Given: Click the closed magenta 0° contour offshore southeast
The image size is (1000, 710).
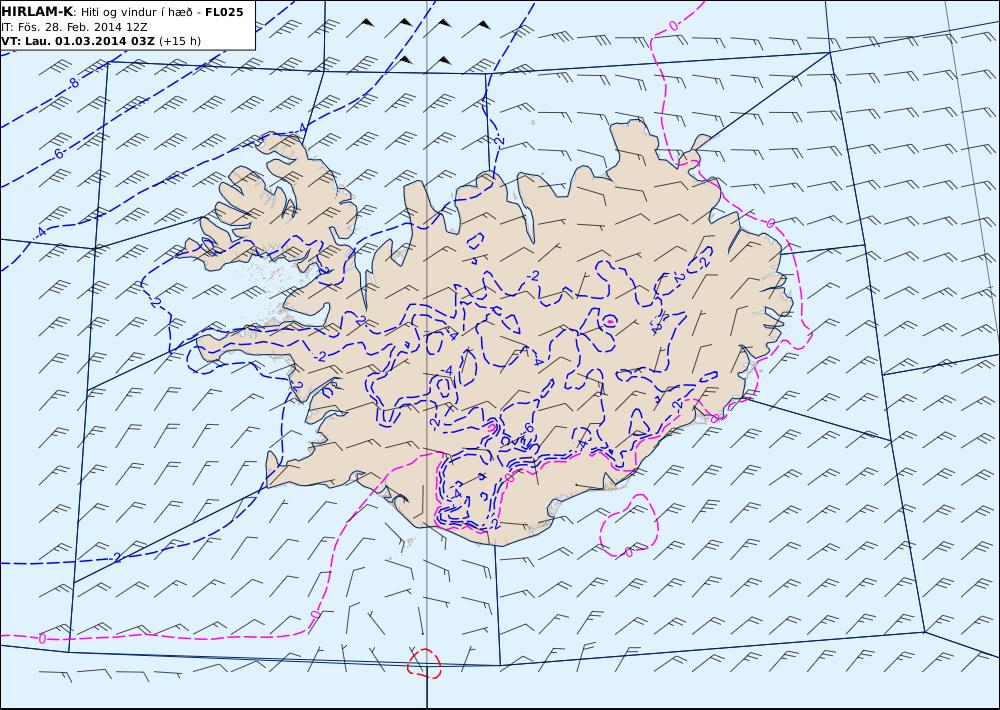Looking at the screenshot, I should point(629,526).
